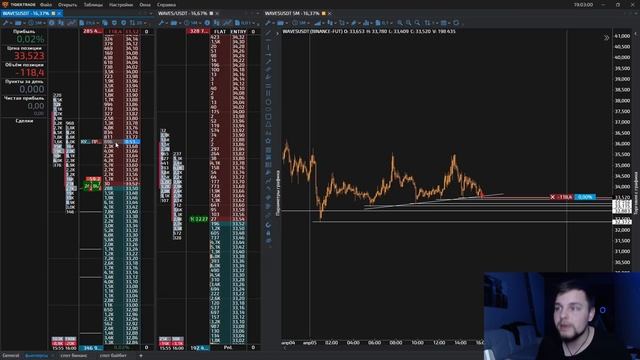Click the clock showing 19:03:00
The height and width of the screenshot is (360, 640).
coord(583,5)
